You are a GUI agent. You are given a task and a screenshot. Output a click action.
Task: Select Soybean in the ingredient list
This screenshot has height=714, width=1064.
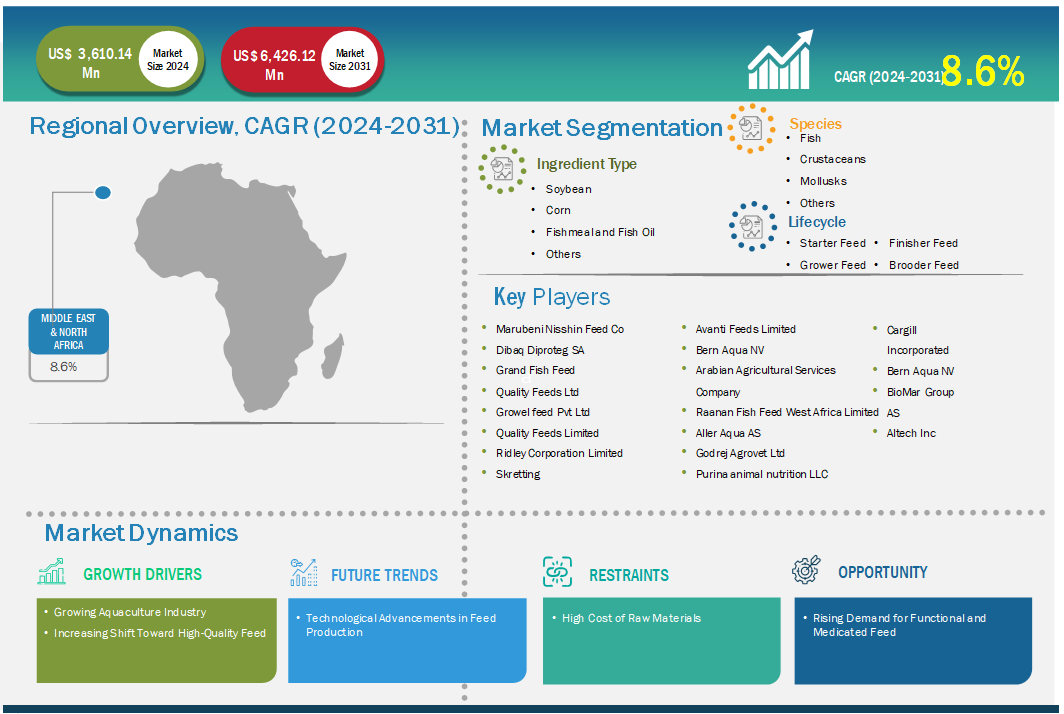click(569, 189)
